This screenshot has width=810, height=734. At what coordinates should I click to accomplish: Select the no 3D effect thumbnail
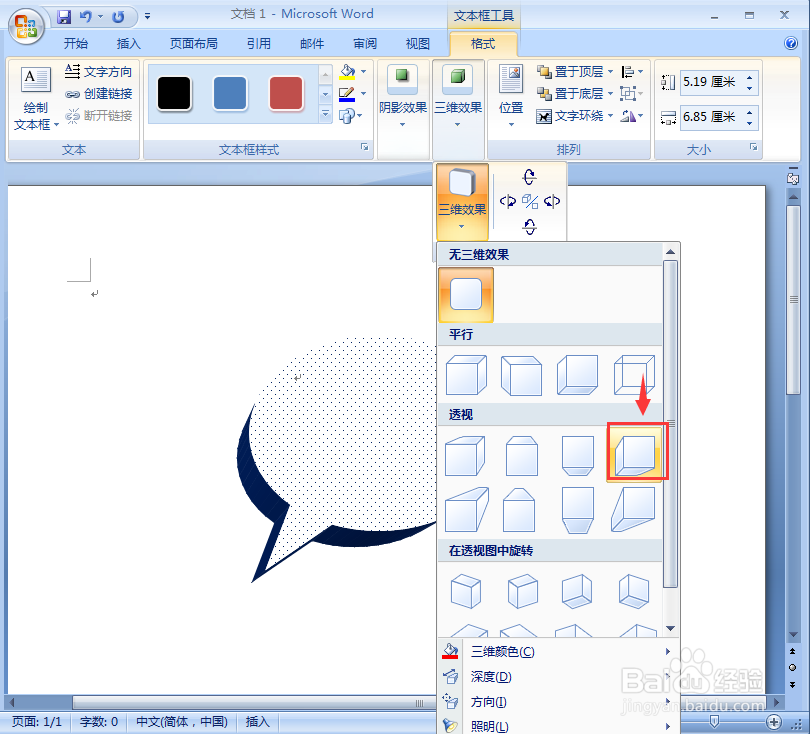point(466,294)
